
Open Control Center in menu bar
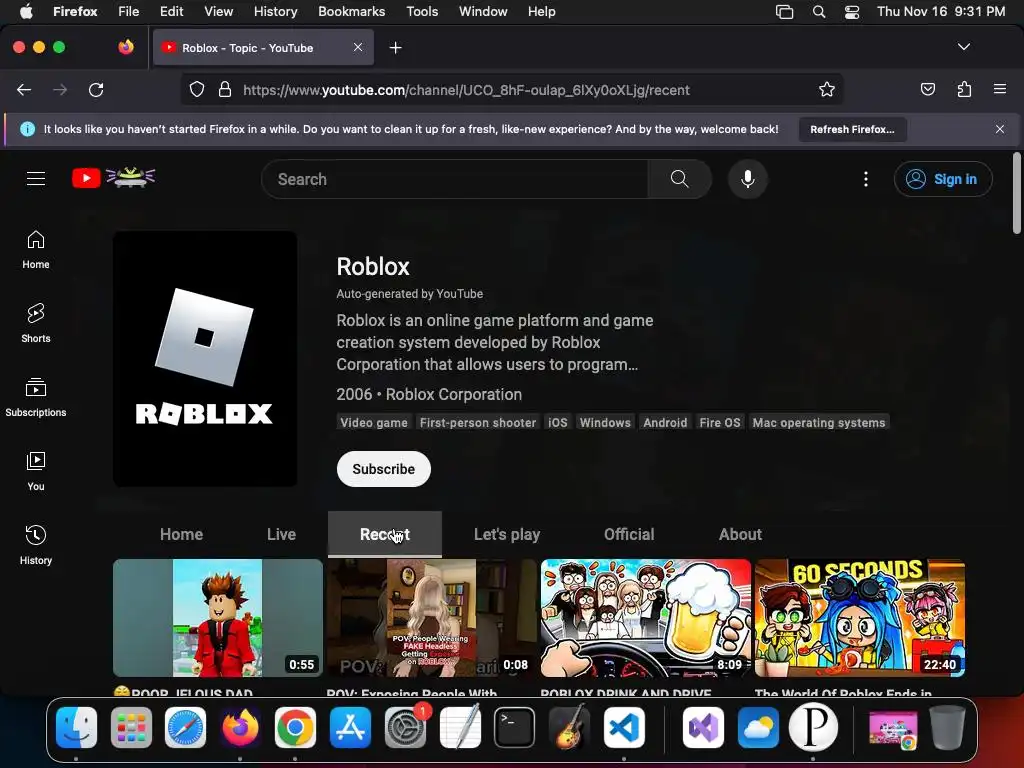(852, 12)
